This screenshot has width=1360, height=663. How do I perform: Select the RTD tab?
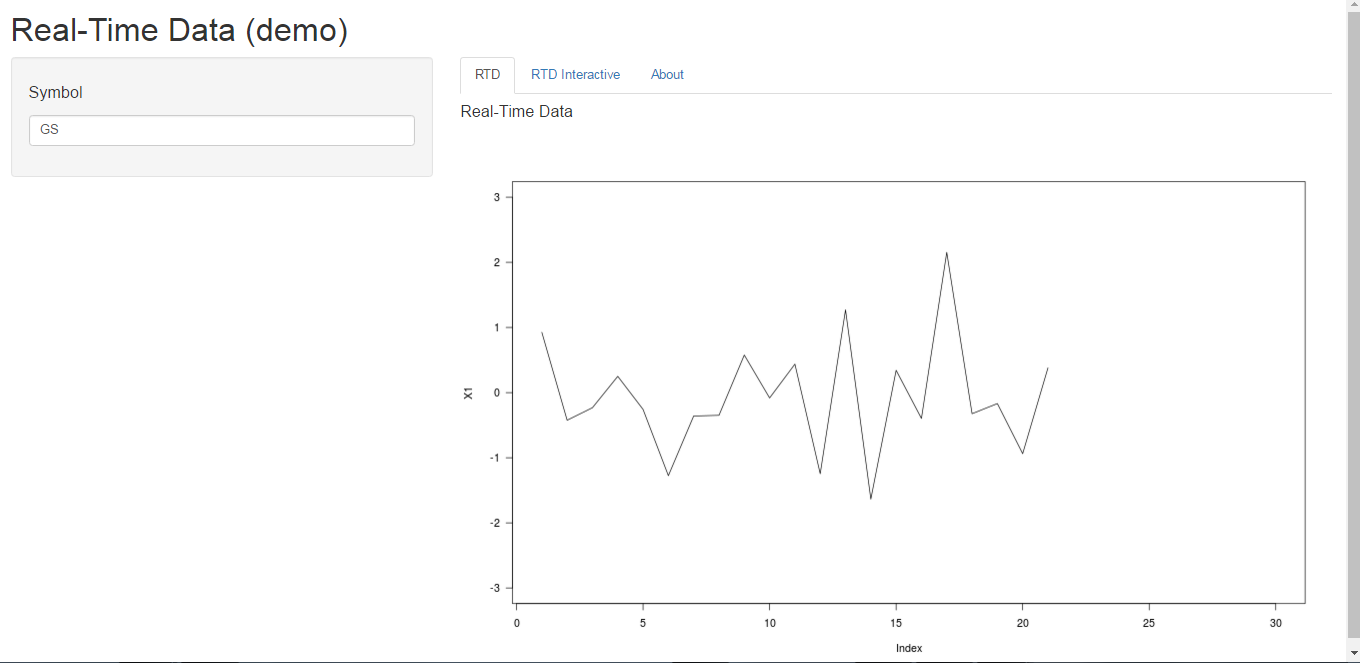click(x=487, y=75)
